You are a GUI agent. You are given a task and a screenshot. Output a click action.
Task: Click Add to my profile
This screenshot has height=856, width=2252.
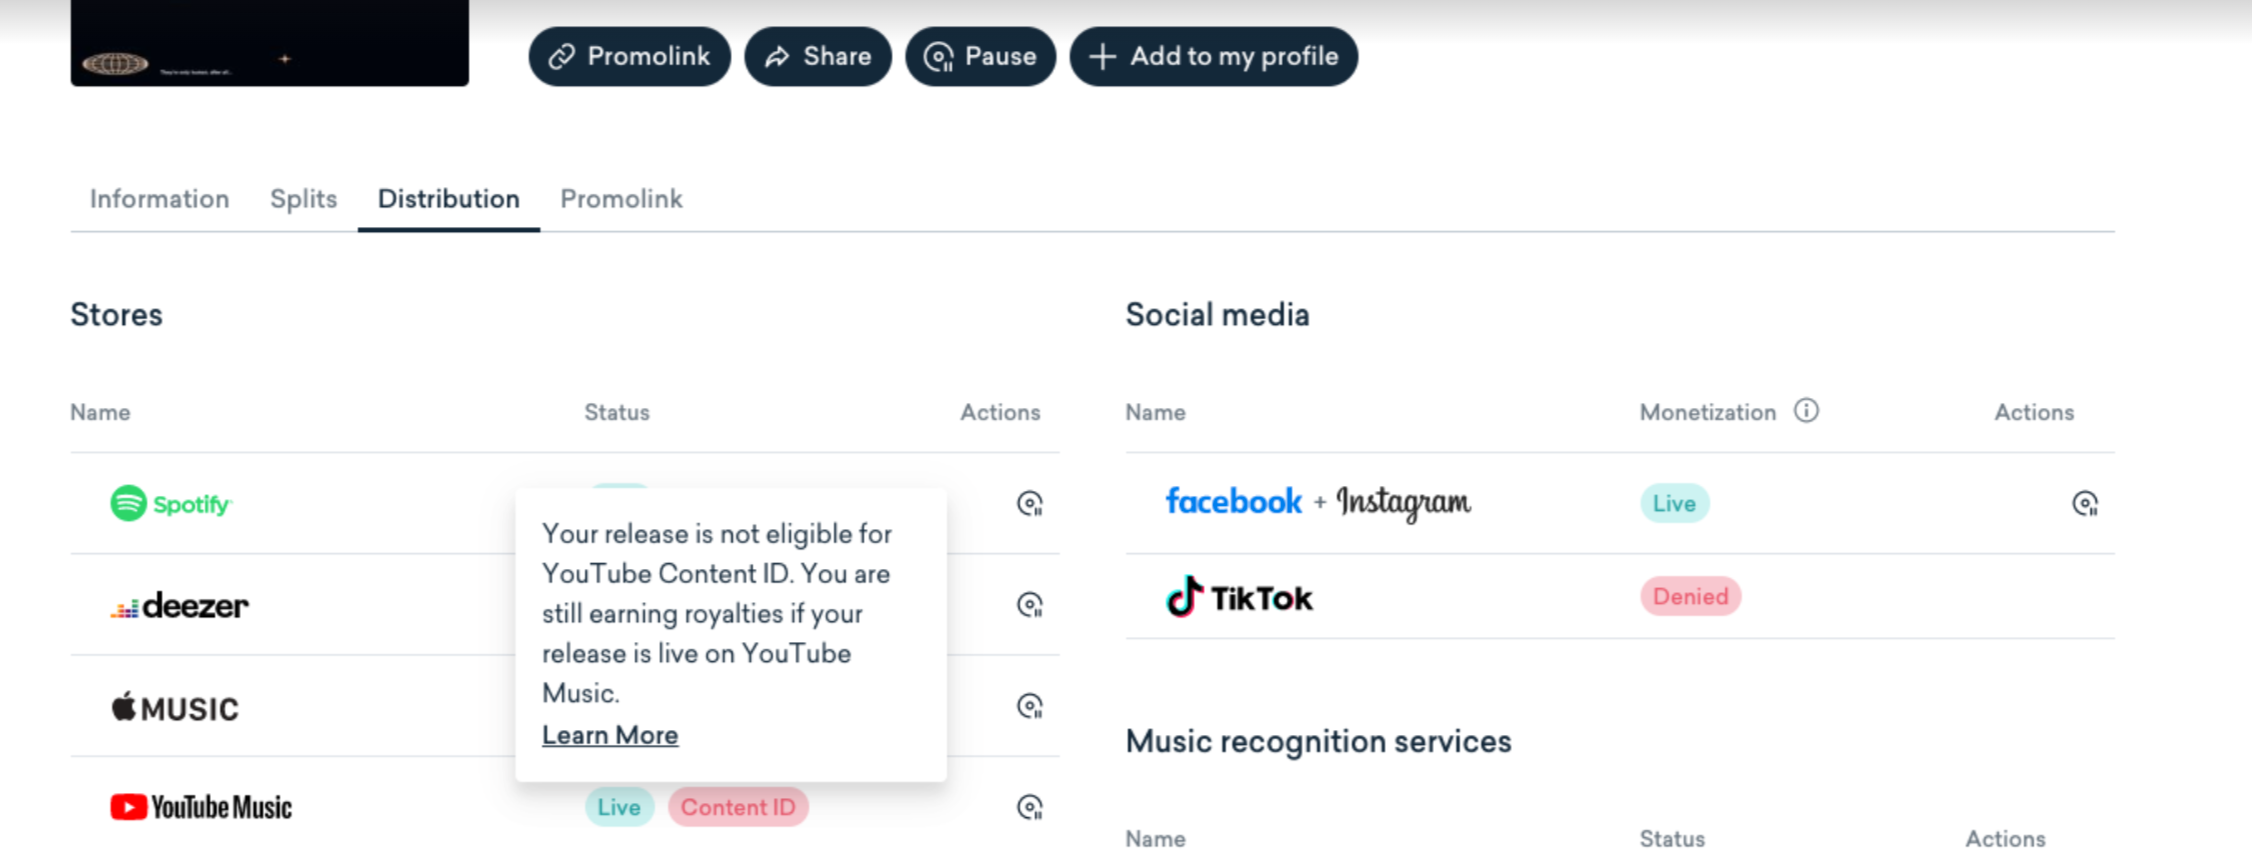(x=1213, y=56)
